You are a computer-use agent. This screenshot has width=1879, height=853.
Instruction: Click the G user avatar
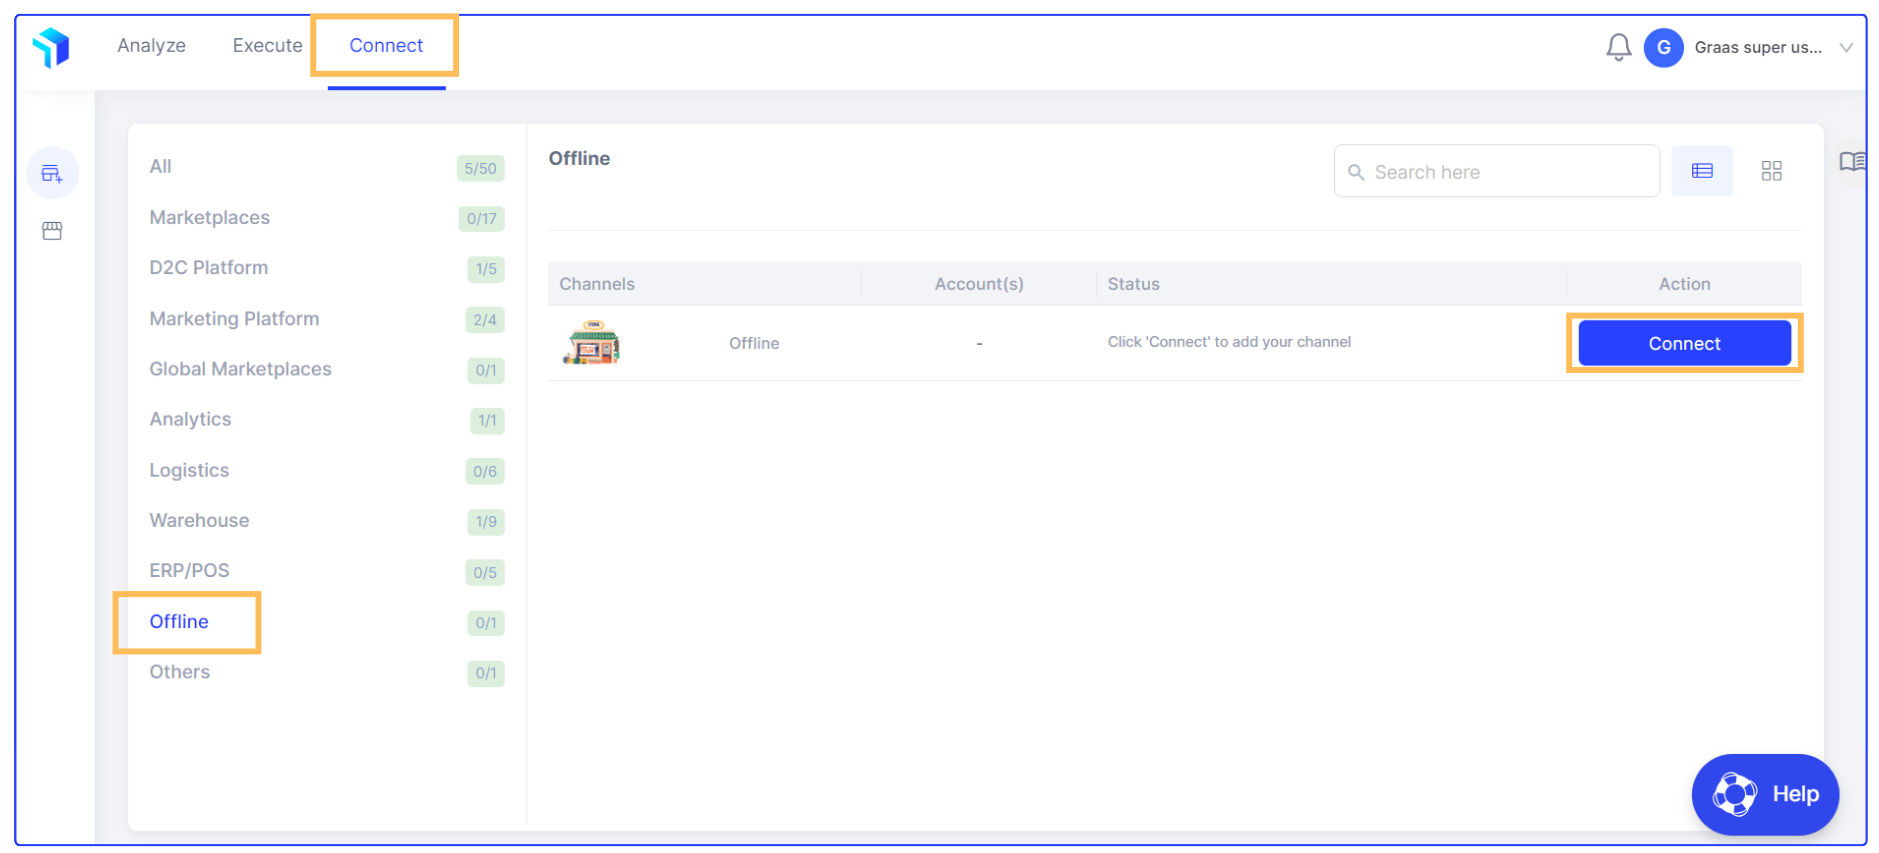(x=1663, y=47)
